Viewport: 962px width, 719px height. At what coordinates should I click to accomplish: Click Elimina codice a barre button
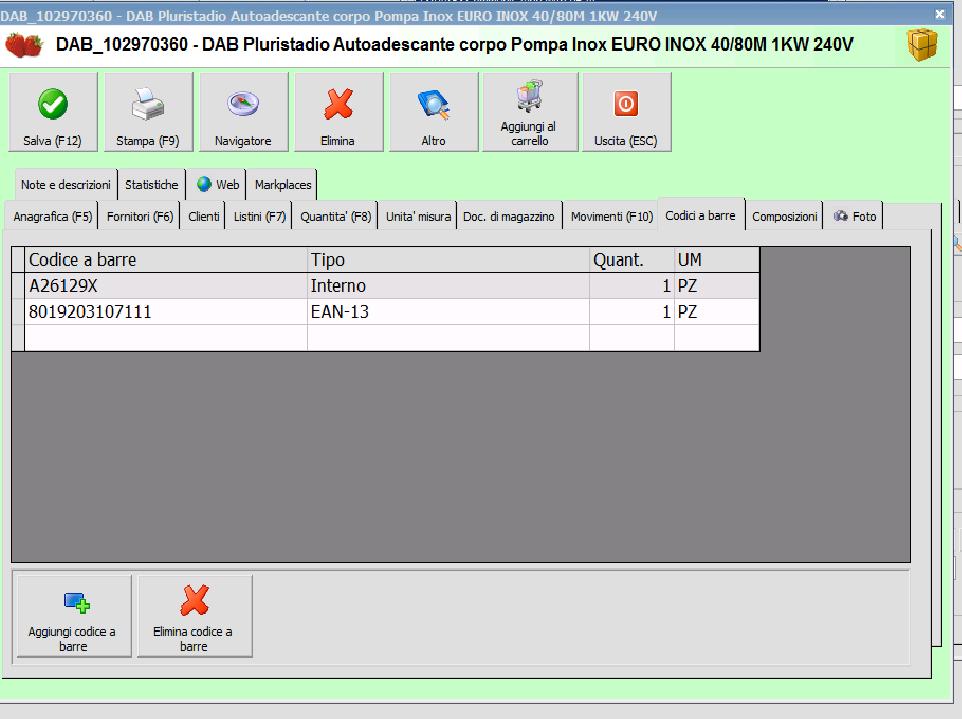click(194, 616)
